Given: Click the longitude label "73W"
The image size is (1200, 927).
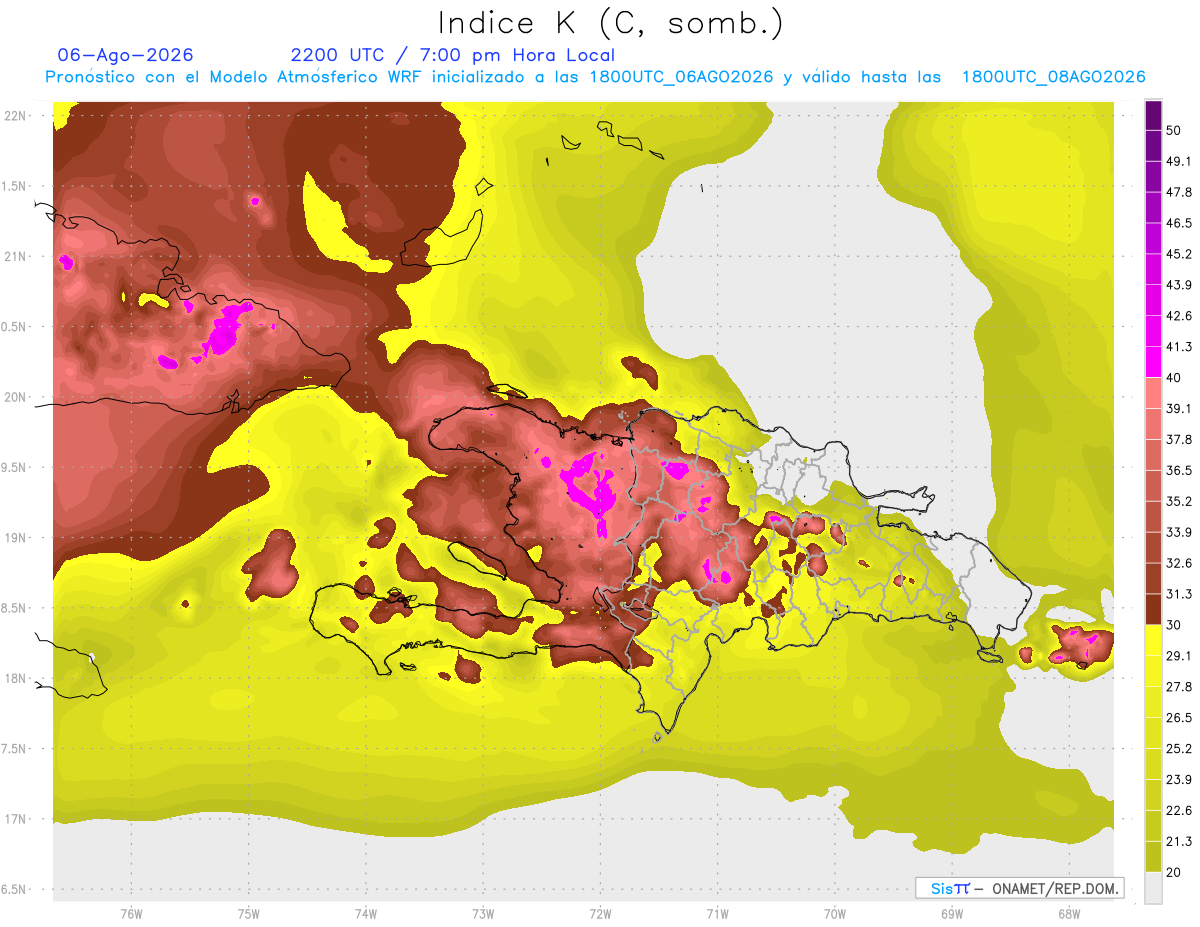Looking at the screenshot, I should 483,914.
